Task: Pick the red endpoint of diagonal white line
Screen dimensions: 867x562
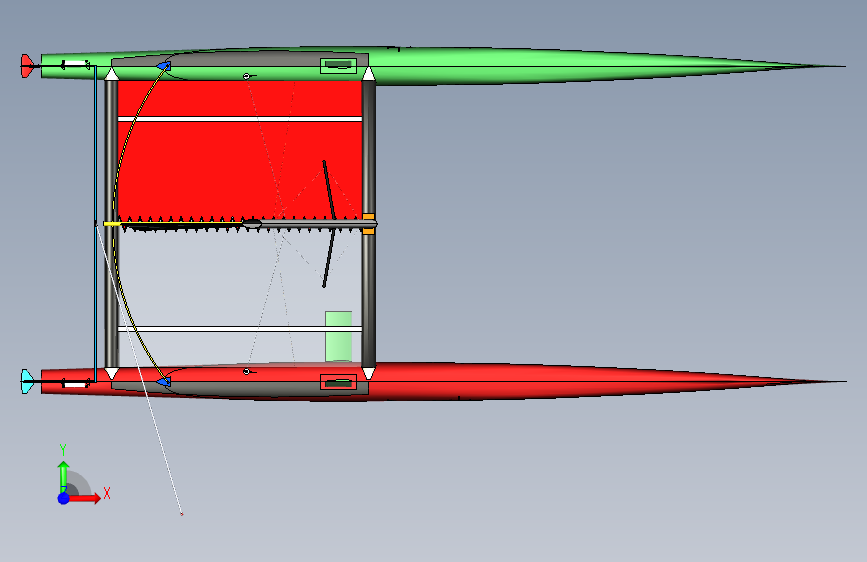Action: (181, 514)
